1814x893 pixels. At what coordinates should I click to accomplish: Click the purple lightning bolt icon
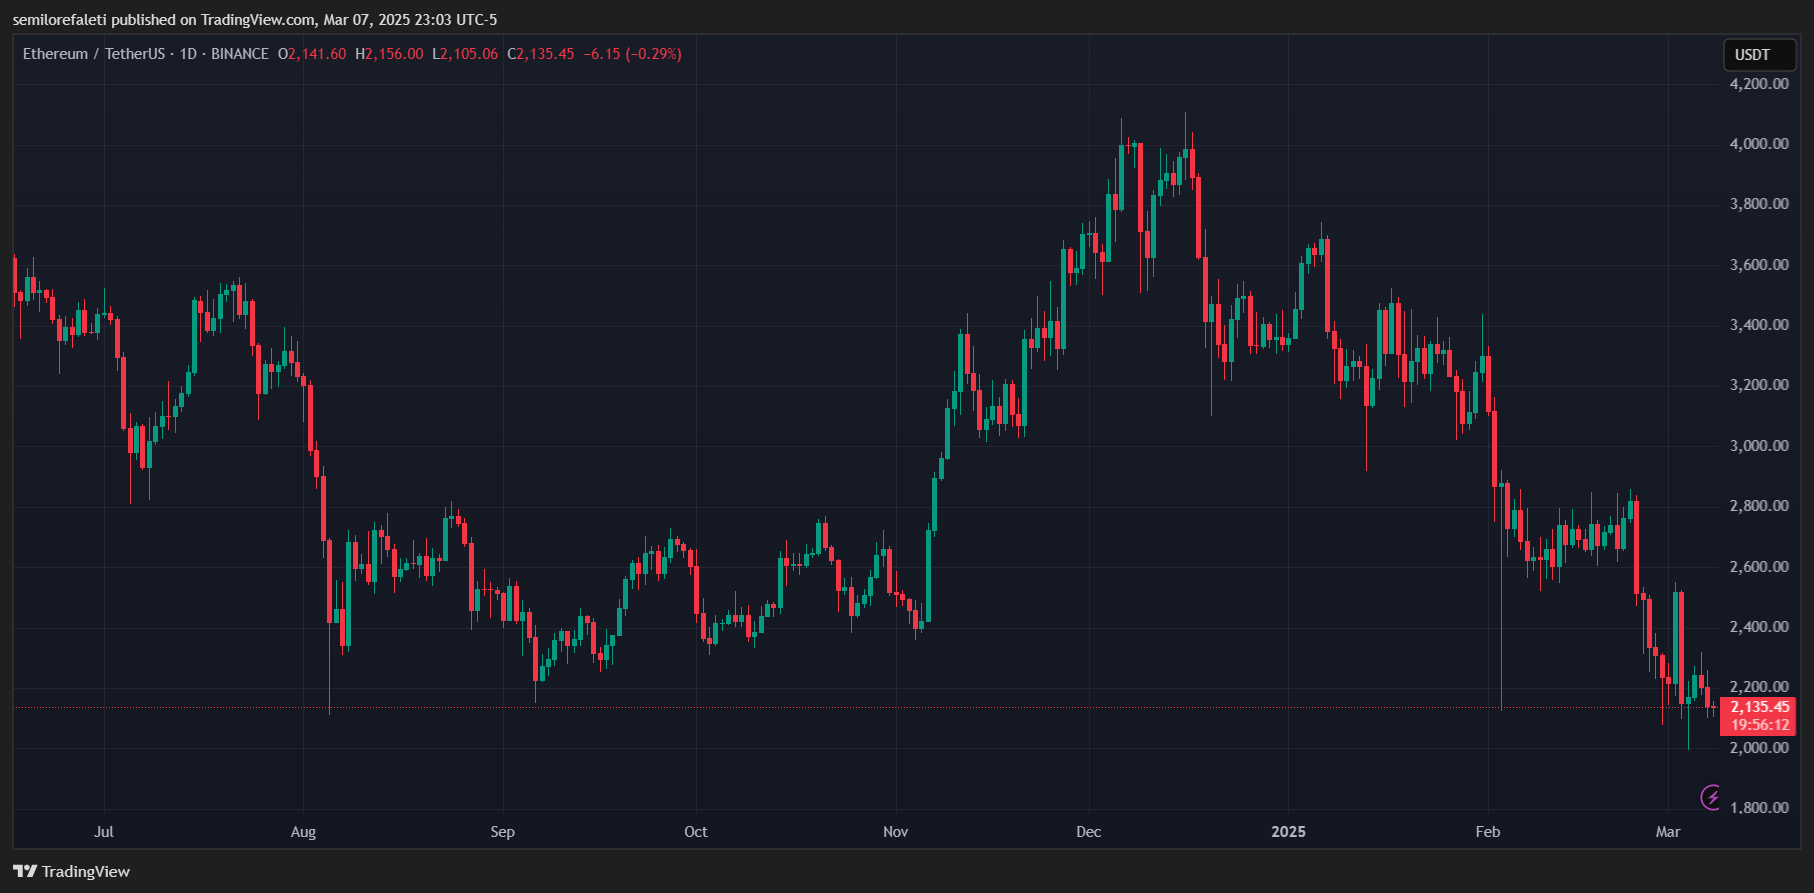click(1711, 797)
